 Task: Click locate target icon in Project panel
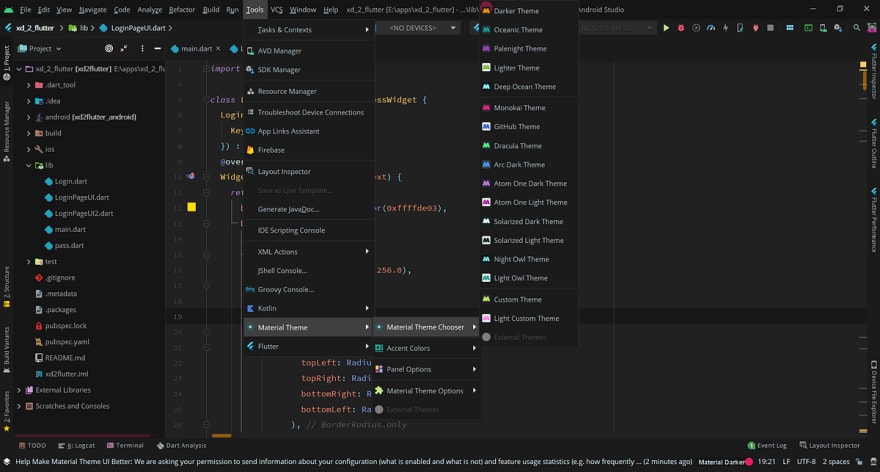click(x=109, y=49)
